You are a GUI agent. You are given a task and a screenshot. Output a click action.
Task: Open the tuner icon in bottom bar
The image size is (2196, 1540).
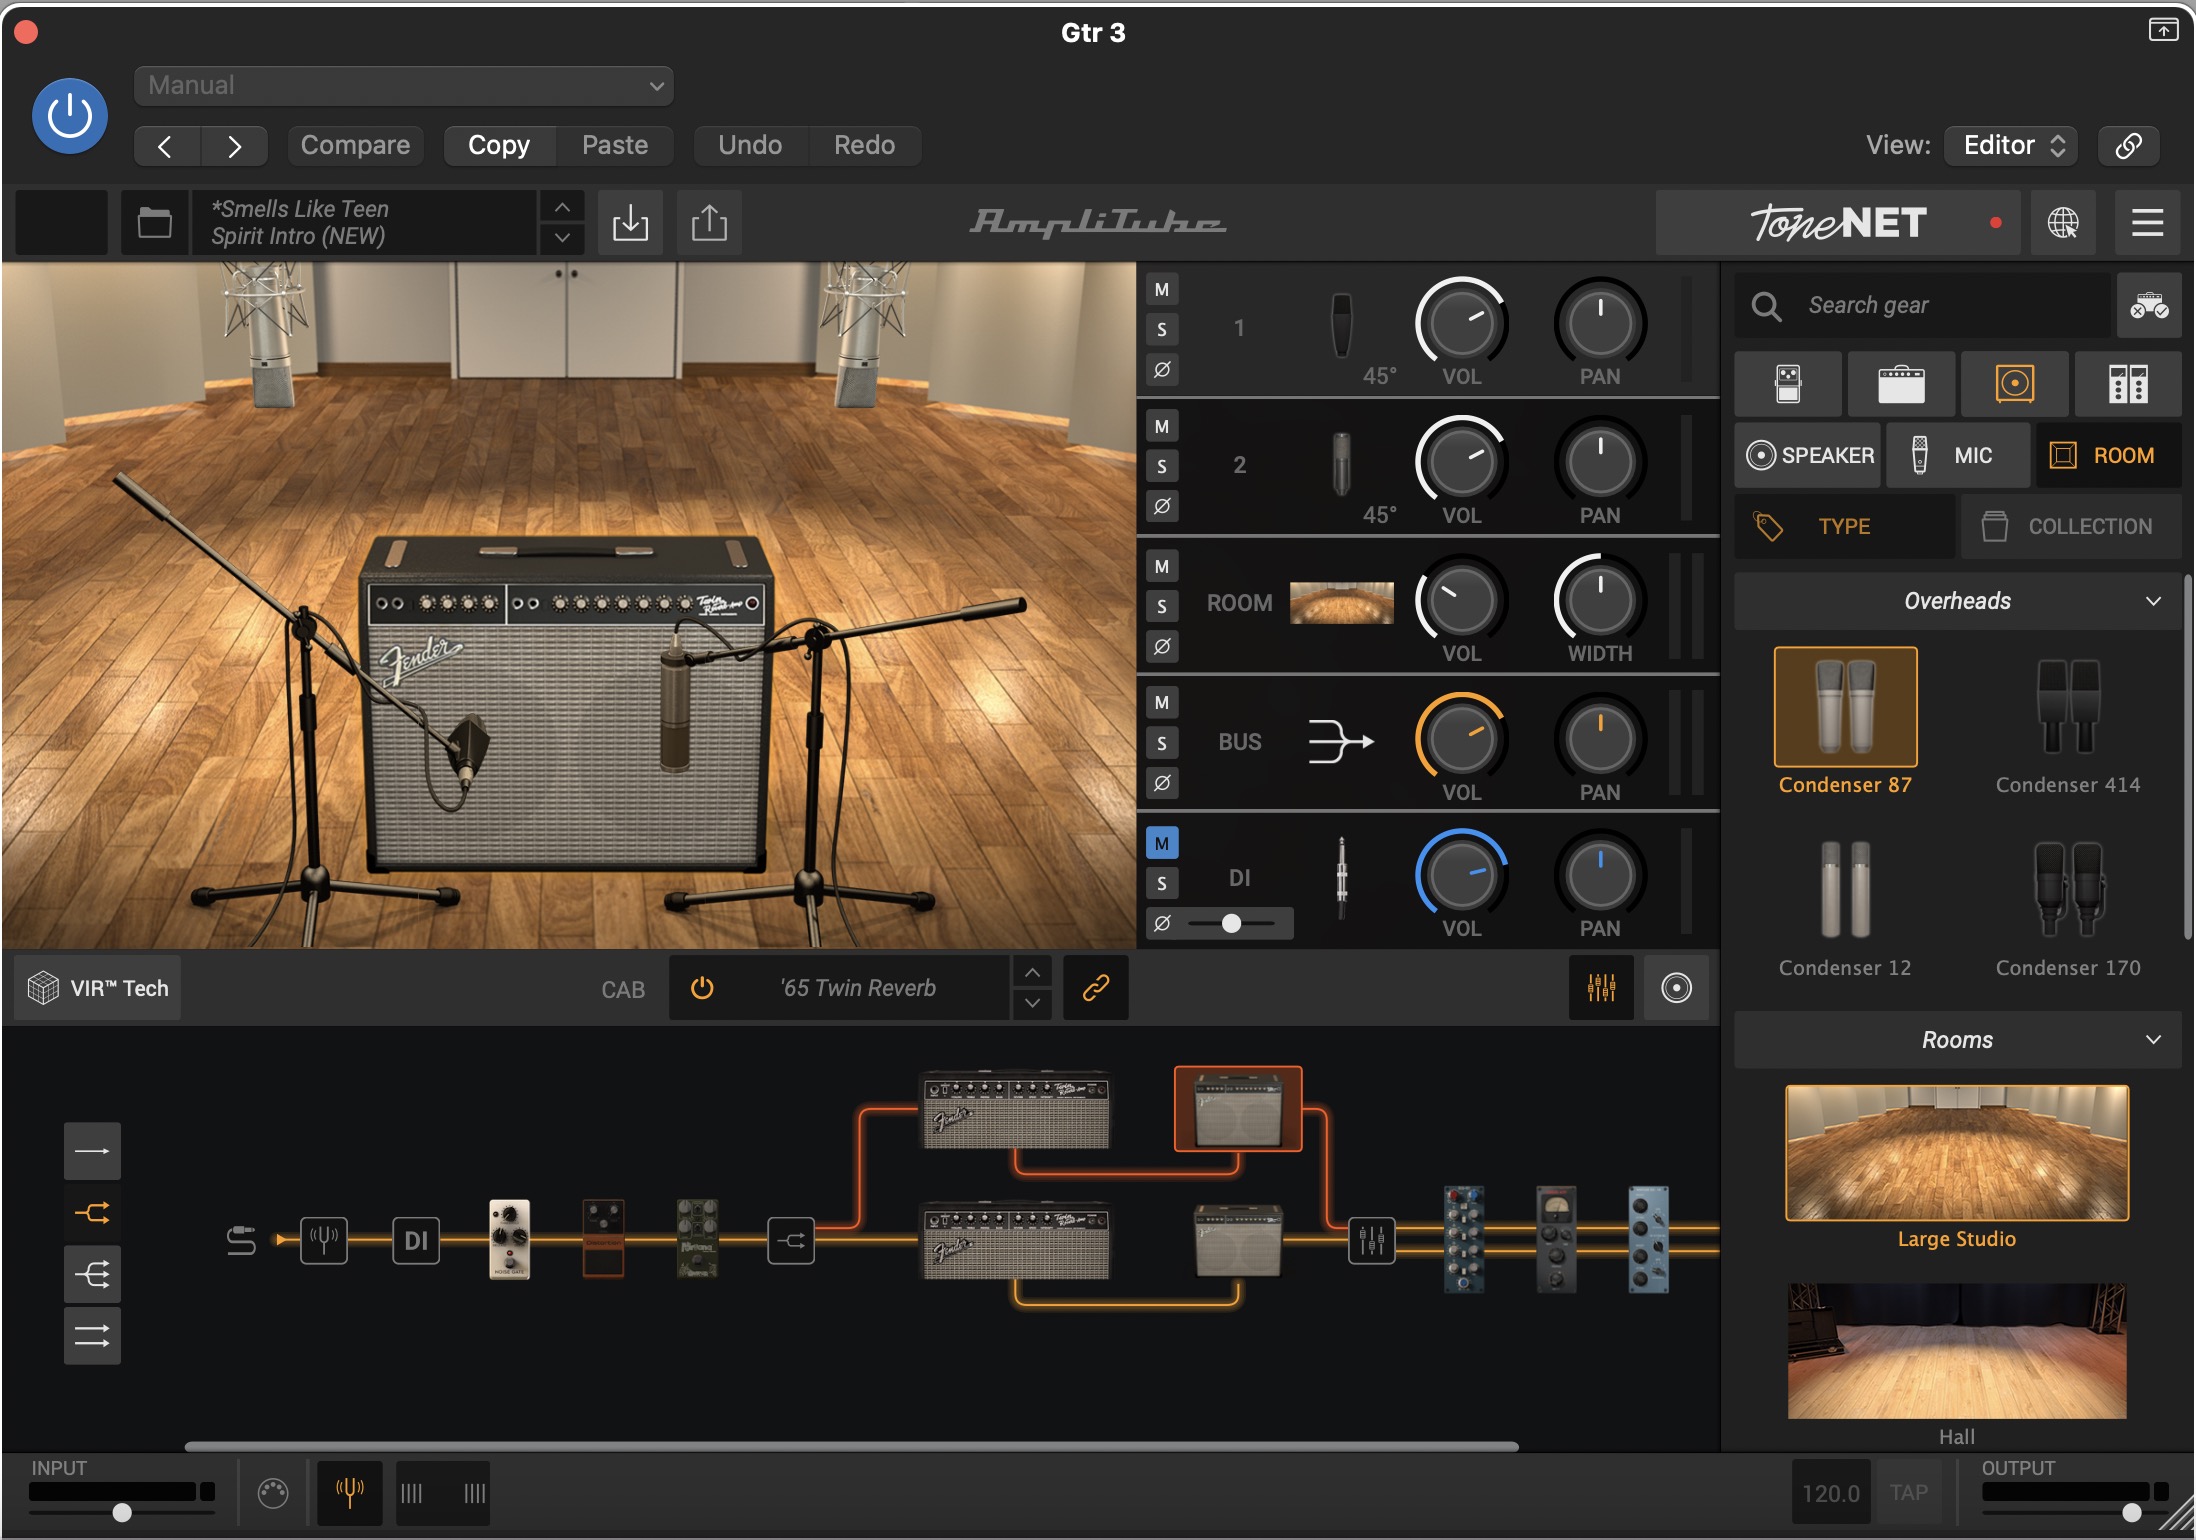tap(349, 1493)
